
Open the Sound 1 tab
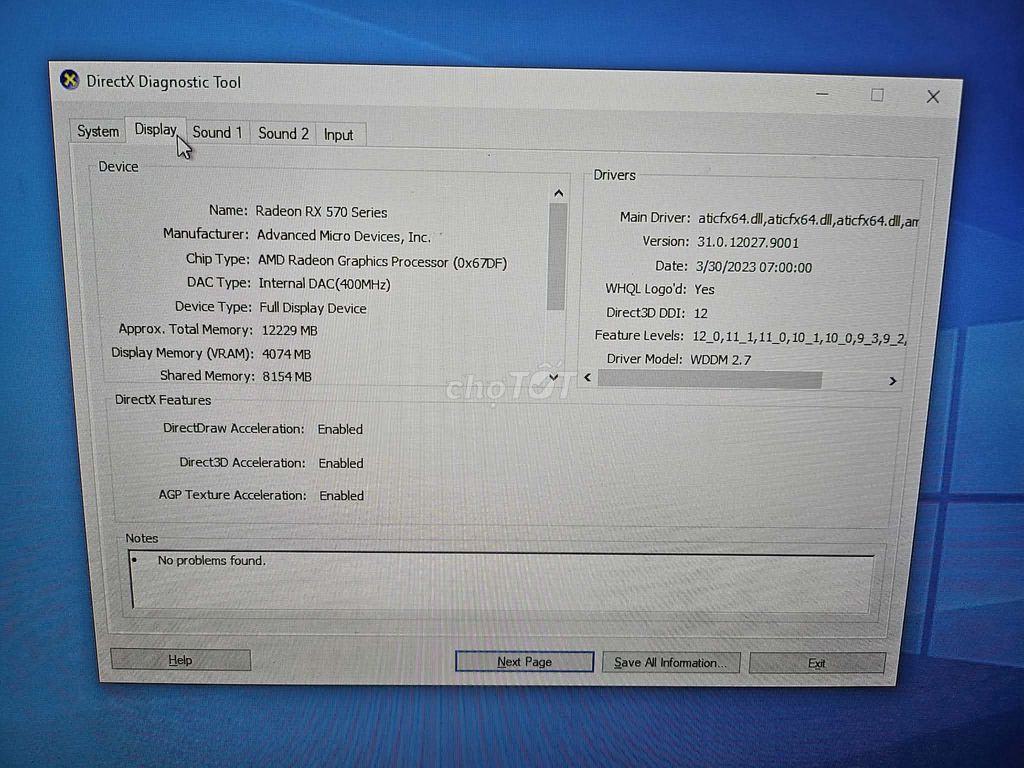pos(217,133)
